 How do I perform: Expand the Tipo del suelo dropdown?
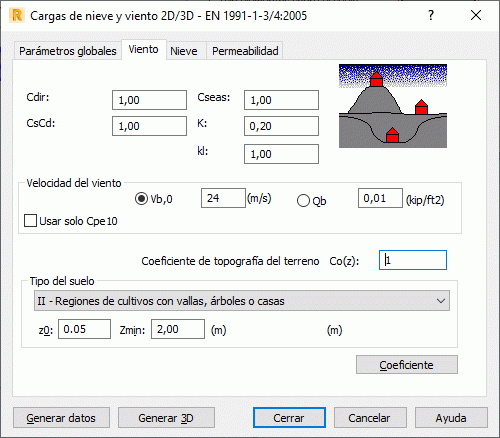[x=242, y=301]
